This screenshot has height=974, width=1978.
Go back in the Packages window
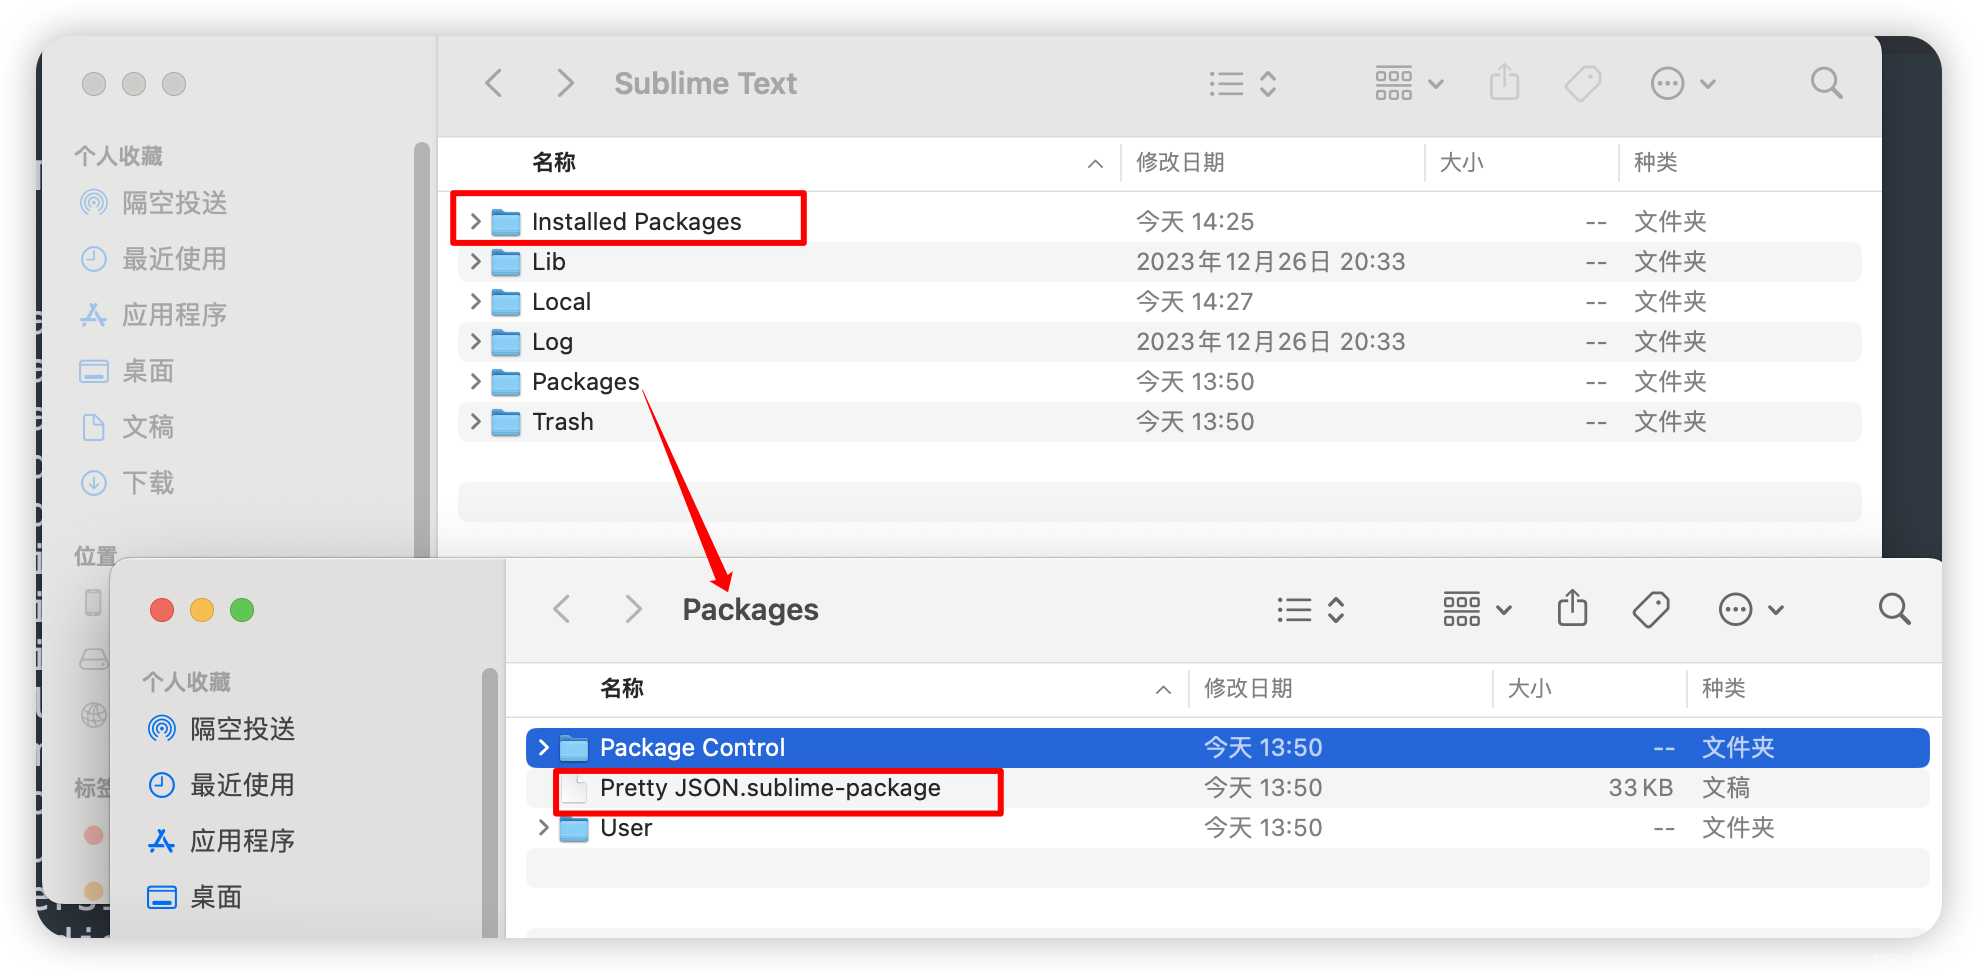pos(562,609)
